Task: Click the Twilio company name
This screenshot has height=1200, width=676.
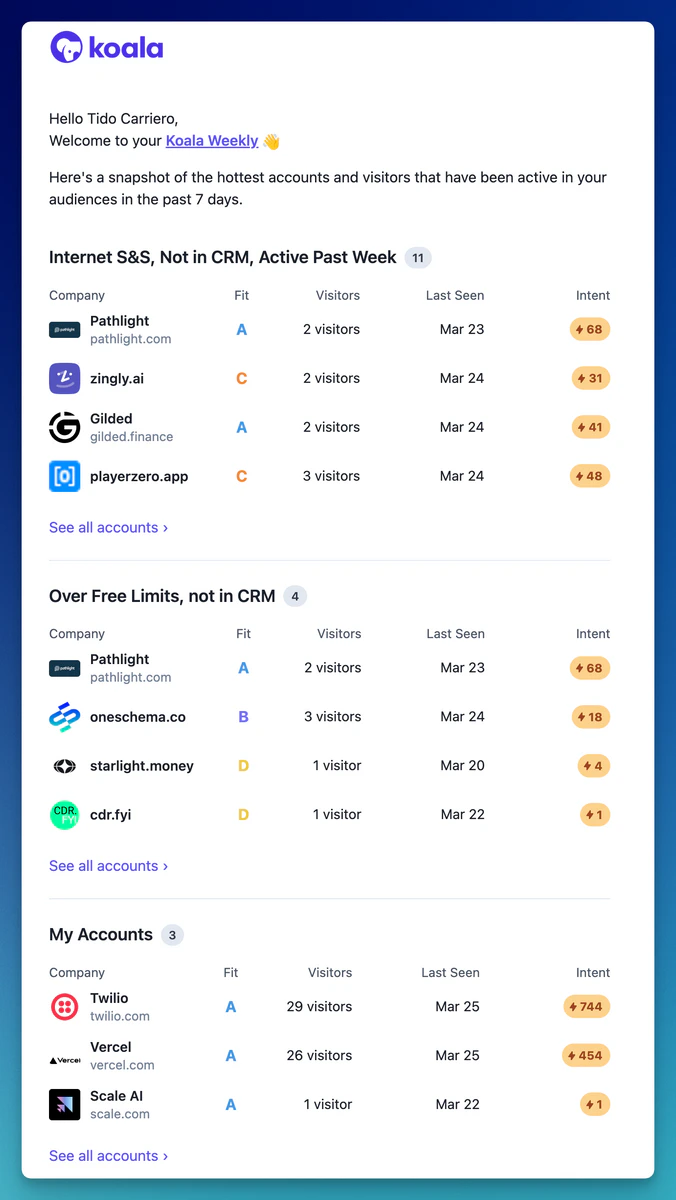Action: click(109, 998)
